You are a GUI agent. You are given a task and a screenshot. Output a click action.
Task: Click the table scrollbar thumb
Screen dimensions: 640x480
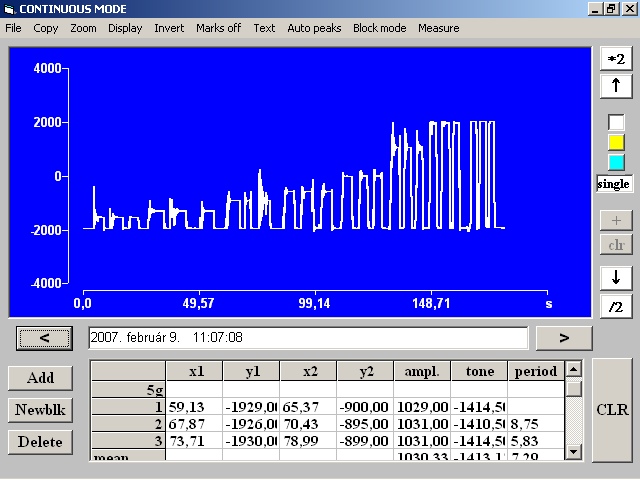point(573,388)
